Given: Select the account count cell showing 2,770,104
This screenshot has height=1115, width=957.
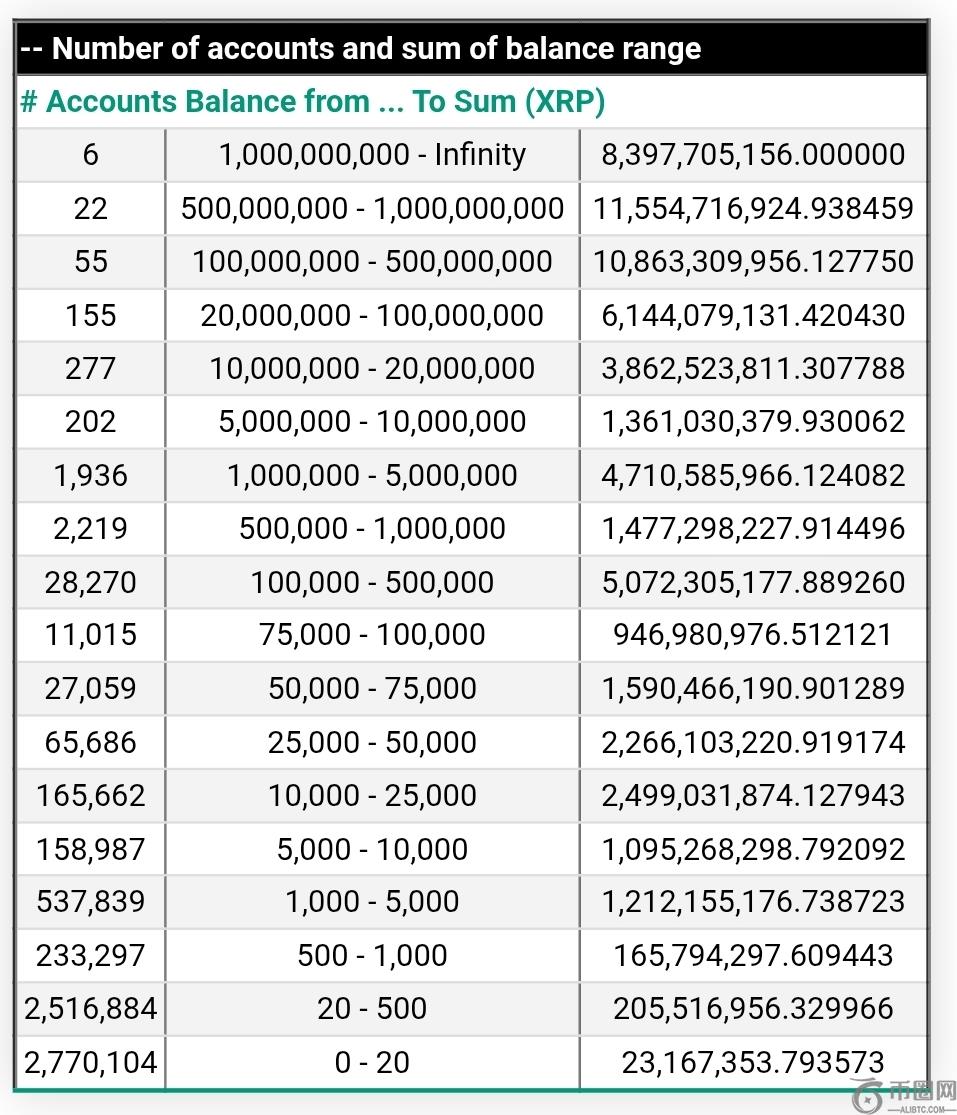Looking at the screenshot, I should pyautogui.click(x=91, y=1062).
